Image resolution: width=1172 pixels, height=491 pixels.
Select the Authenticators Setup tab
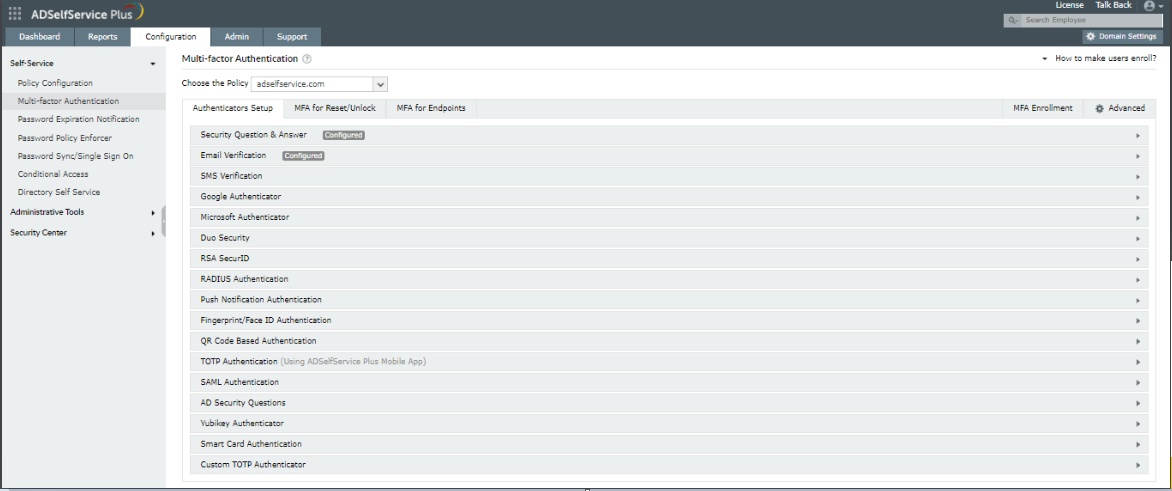point(232,108)
